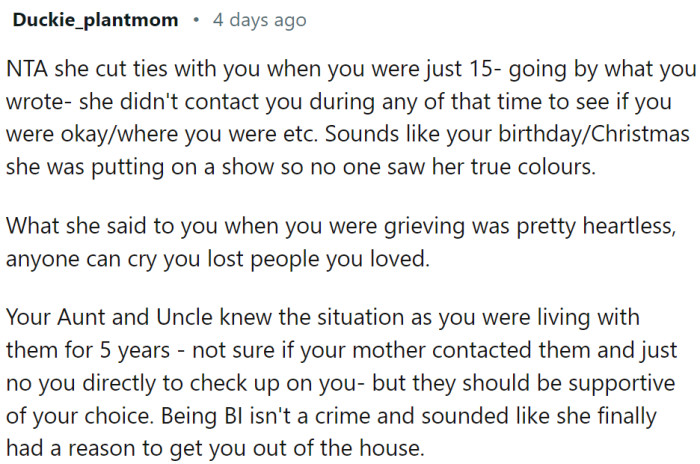This screenshot has height=464, width=700.
Task: Click the paragraph starting "Your Aunt and Uncle"
Action: pos(340,380)
